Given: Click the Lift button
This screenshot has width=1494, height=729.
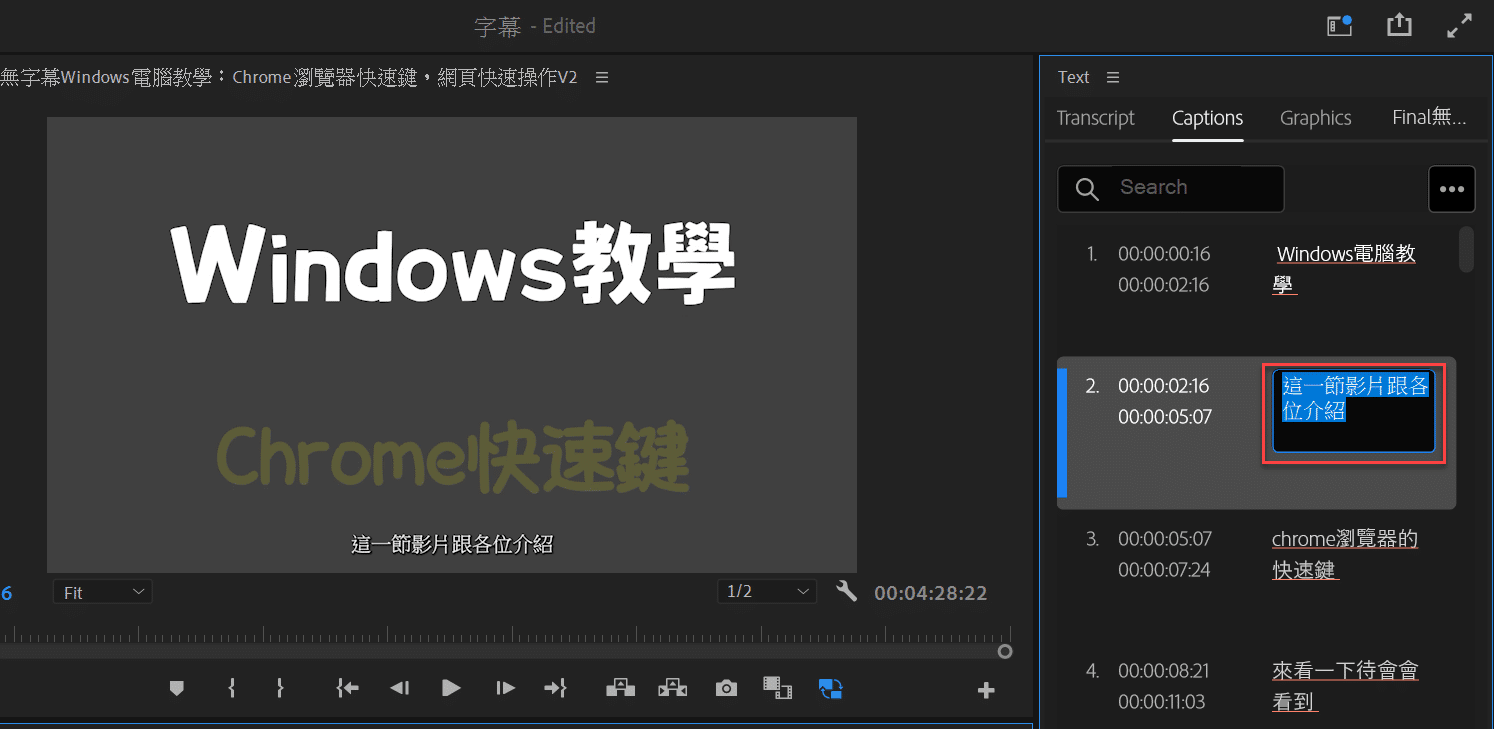Looking at the screenshot, I should pos(621,688).
